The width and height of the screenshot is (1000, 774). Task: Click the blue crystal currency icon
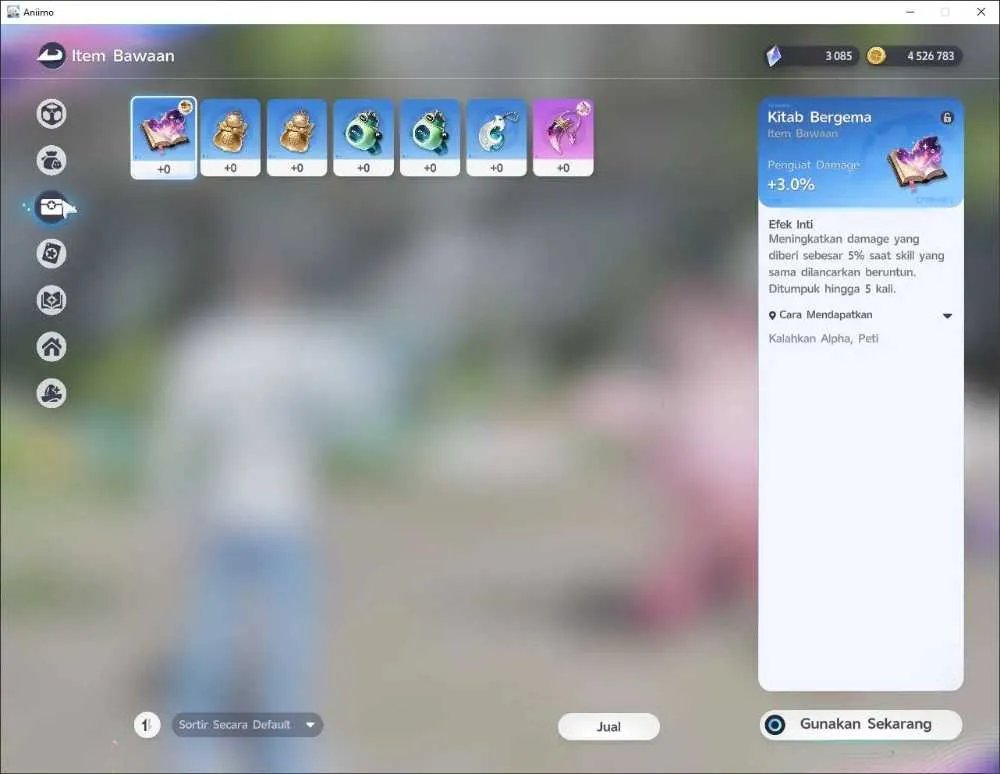point(774,56)
